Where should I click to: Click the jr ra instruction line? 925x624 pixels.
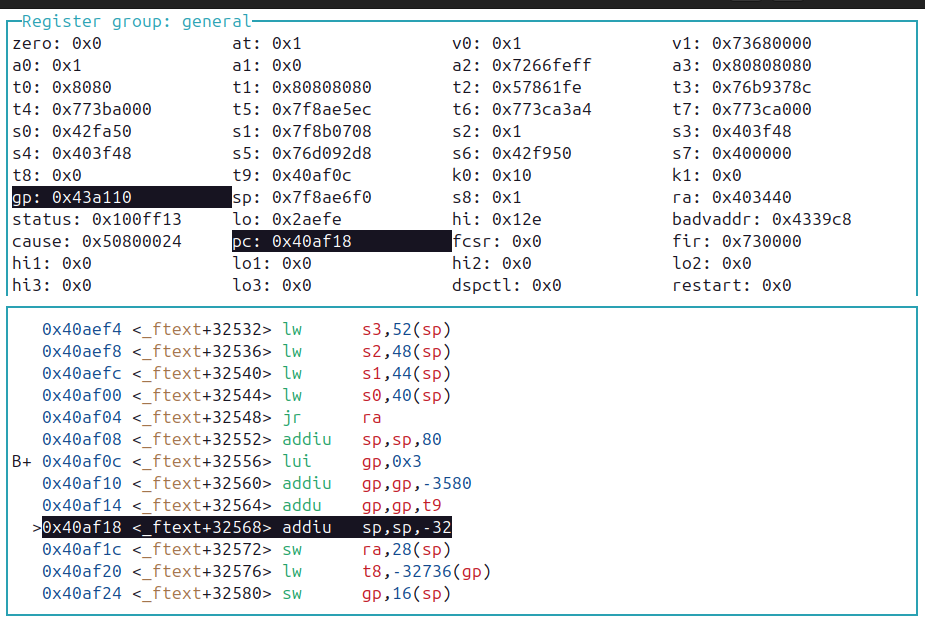(212, 418)
